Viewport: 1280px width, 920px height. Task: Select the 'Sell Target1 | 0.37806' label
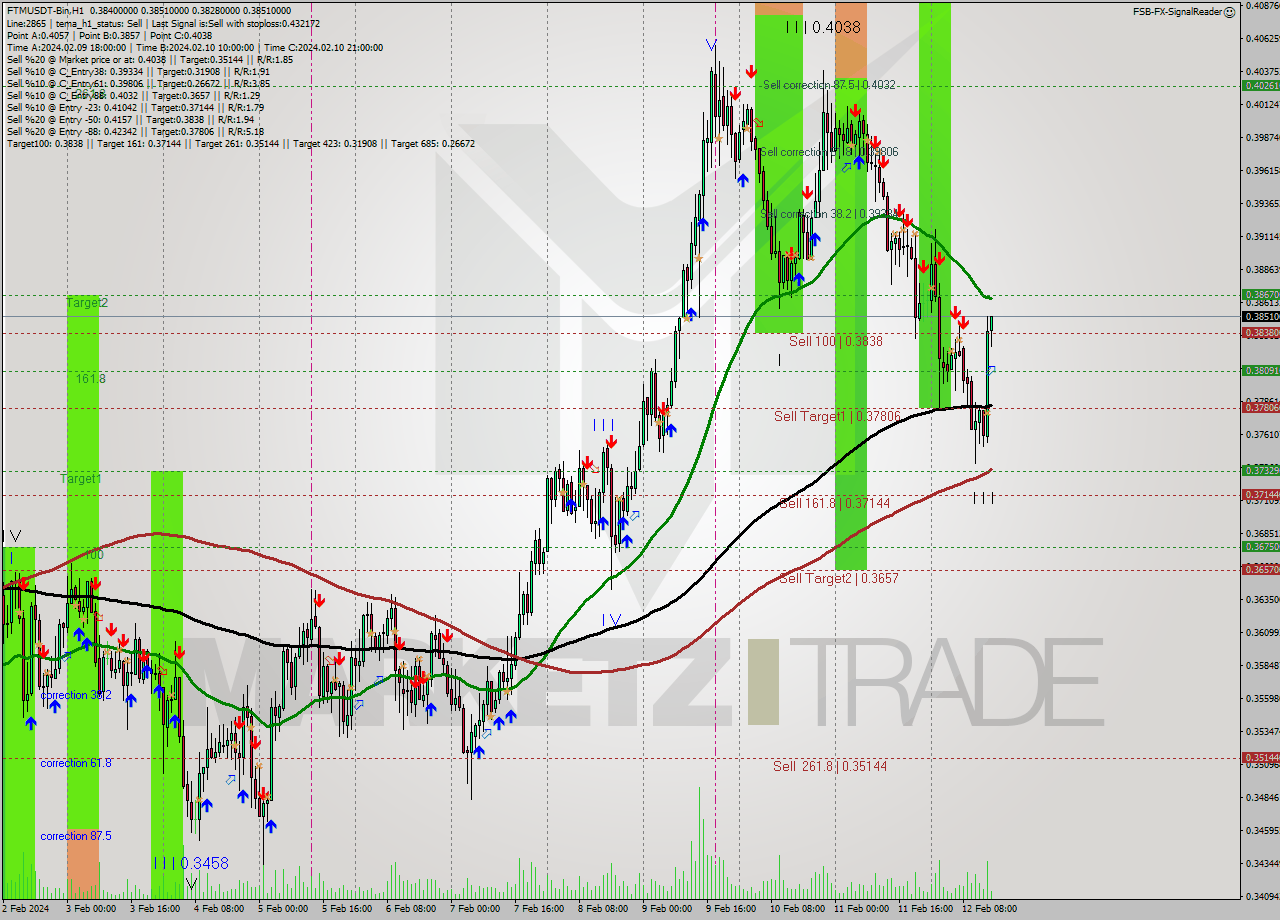837,416
